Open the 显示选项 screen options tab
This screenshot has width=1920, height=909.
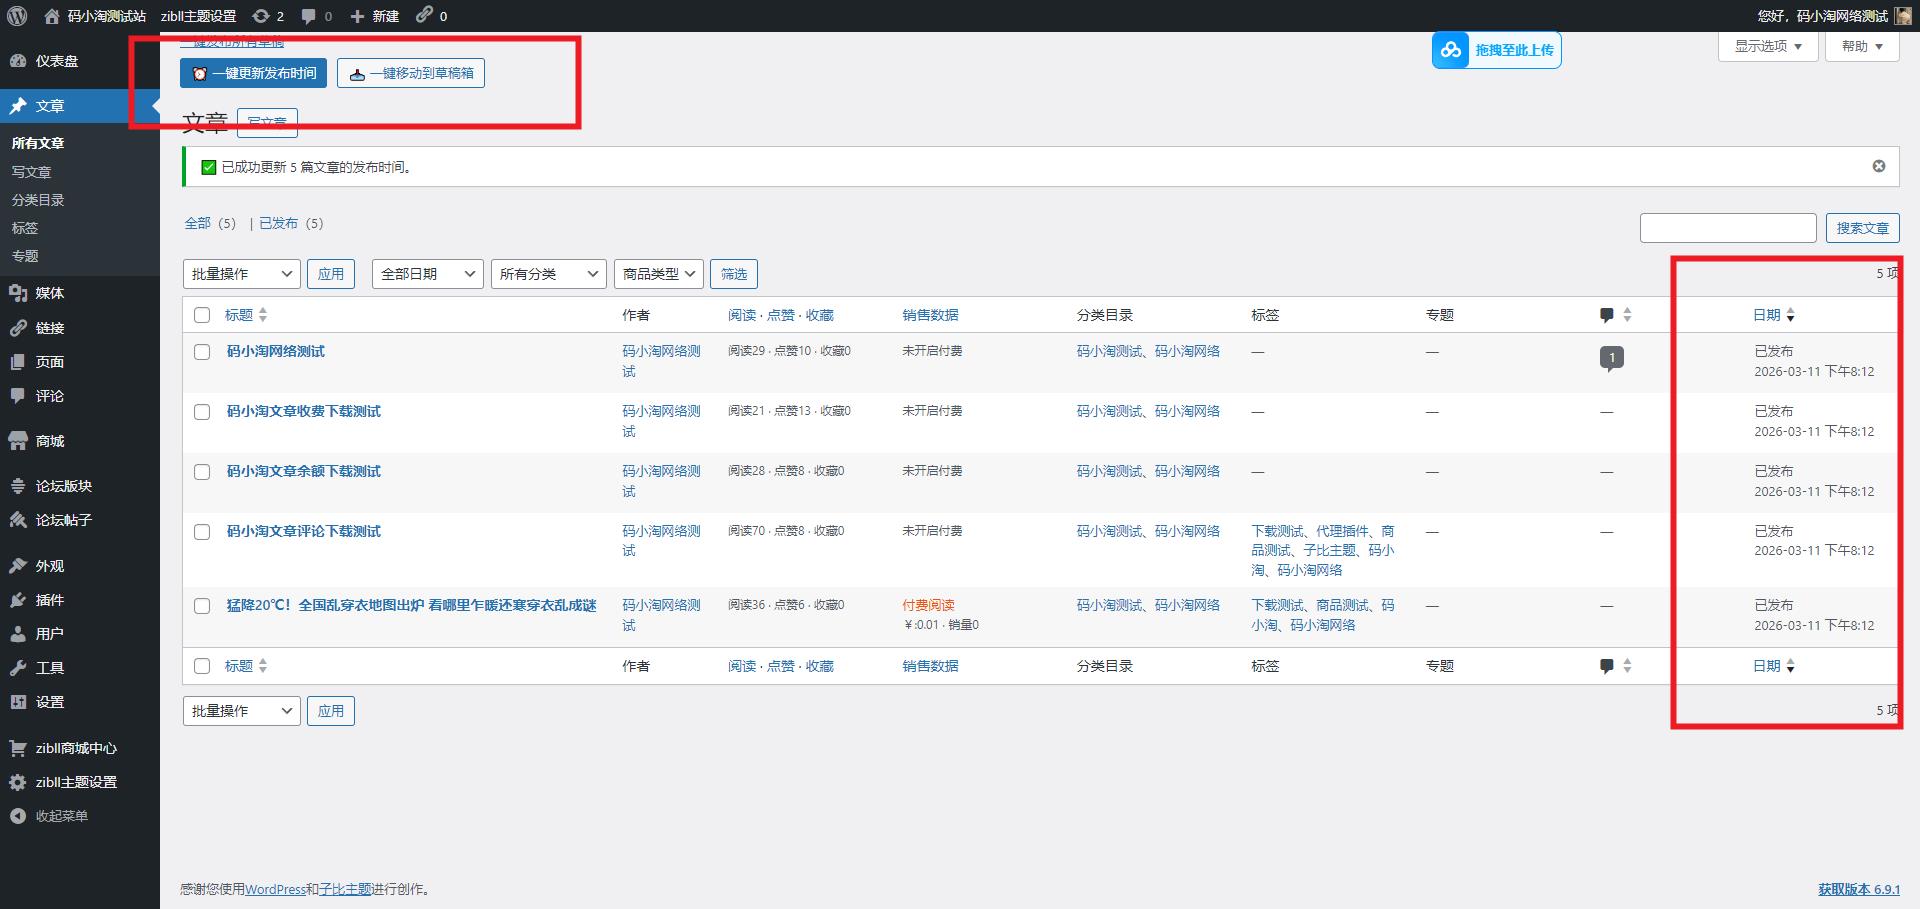tap(1767, 46)
